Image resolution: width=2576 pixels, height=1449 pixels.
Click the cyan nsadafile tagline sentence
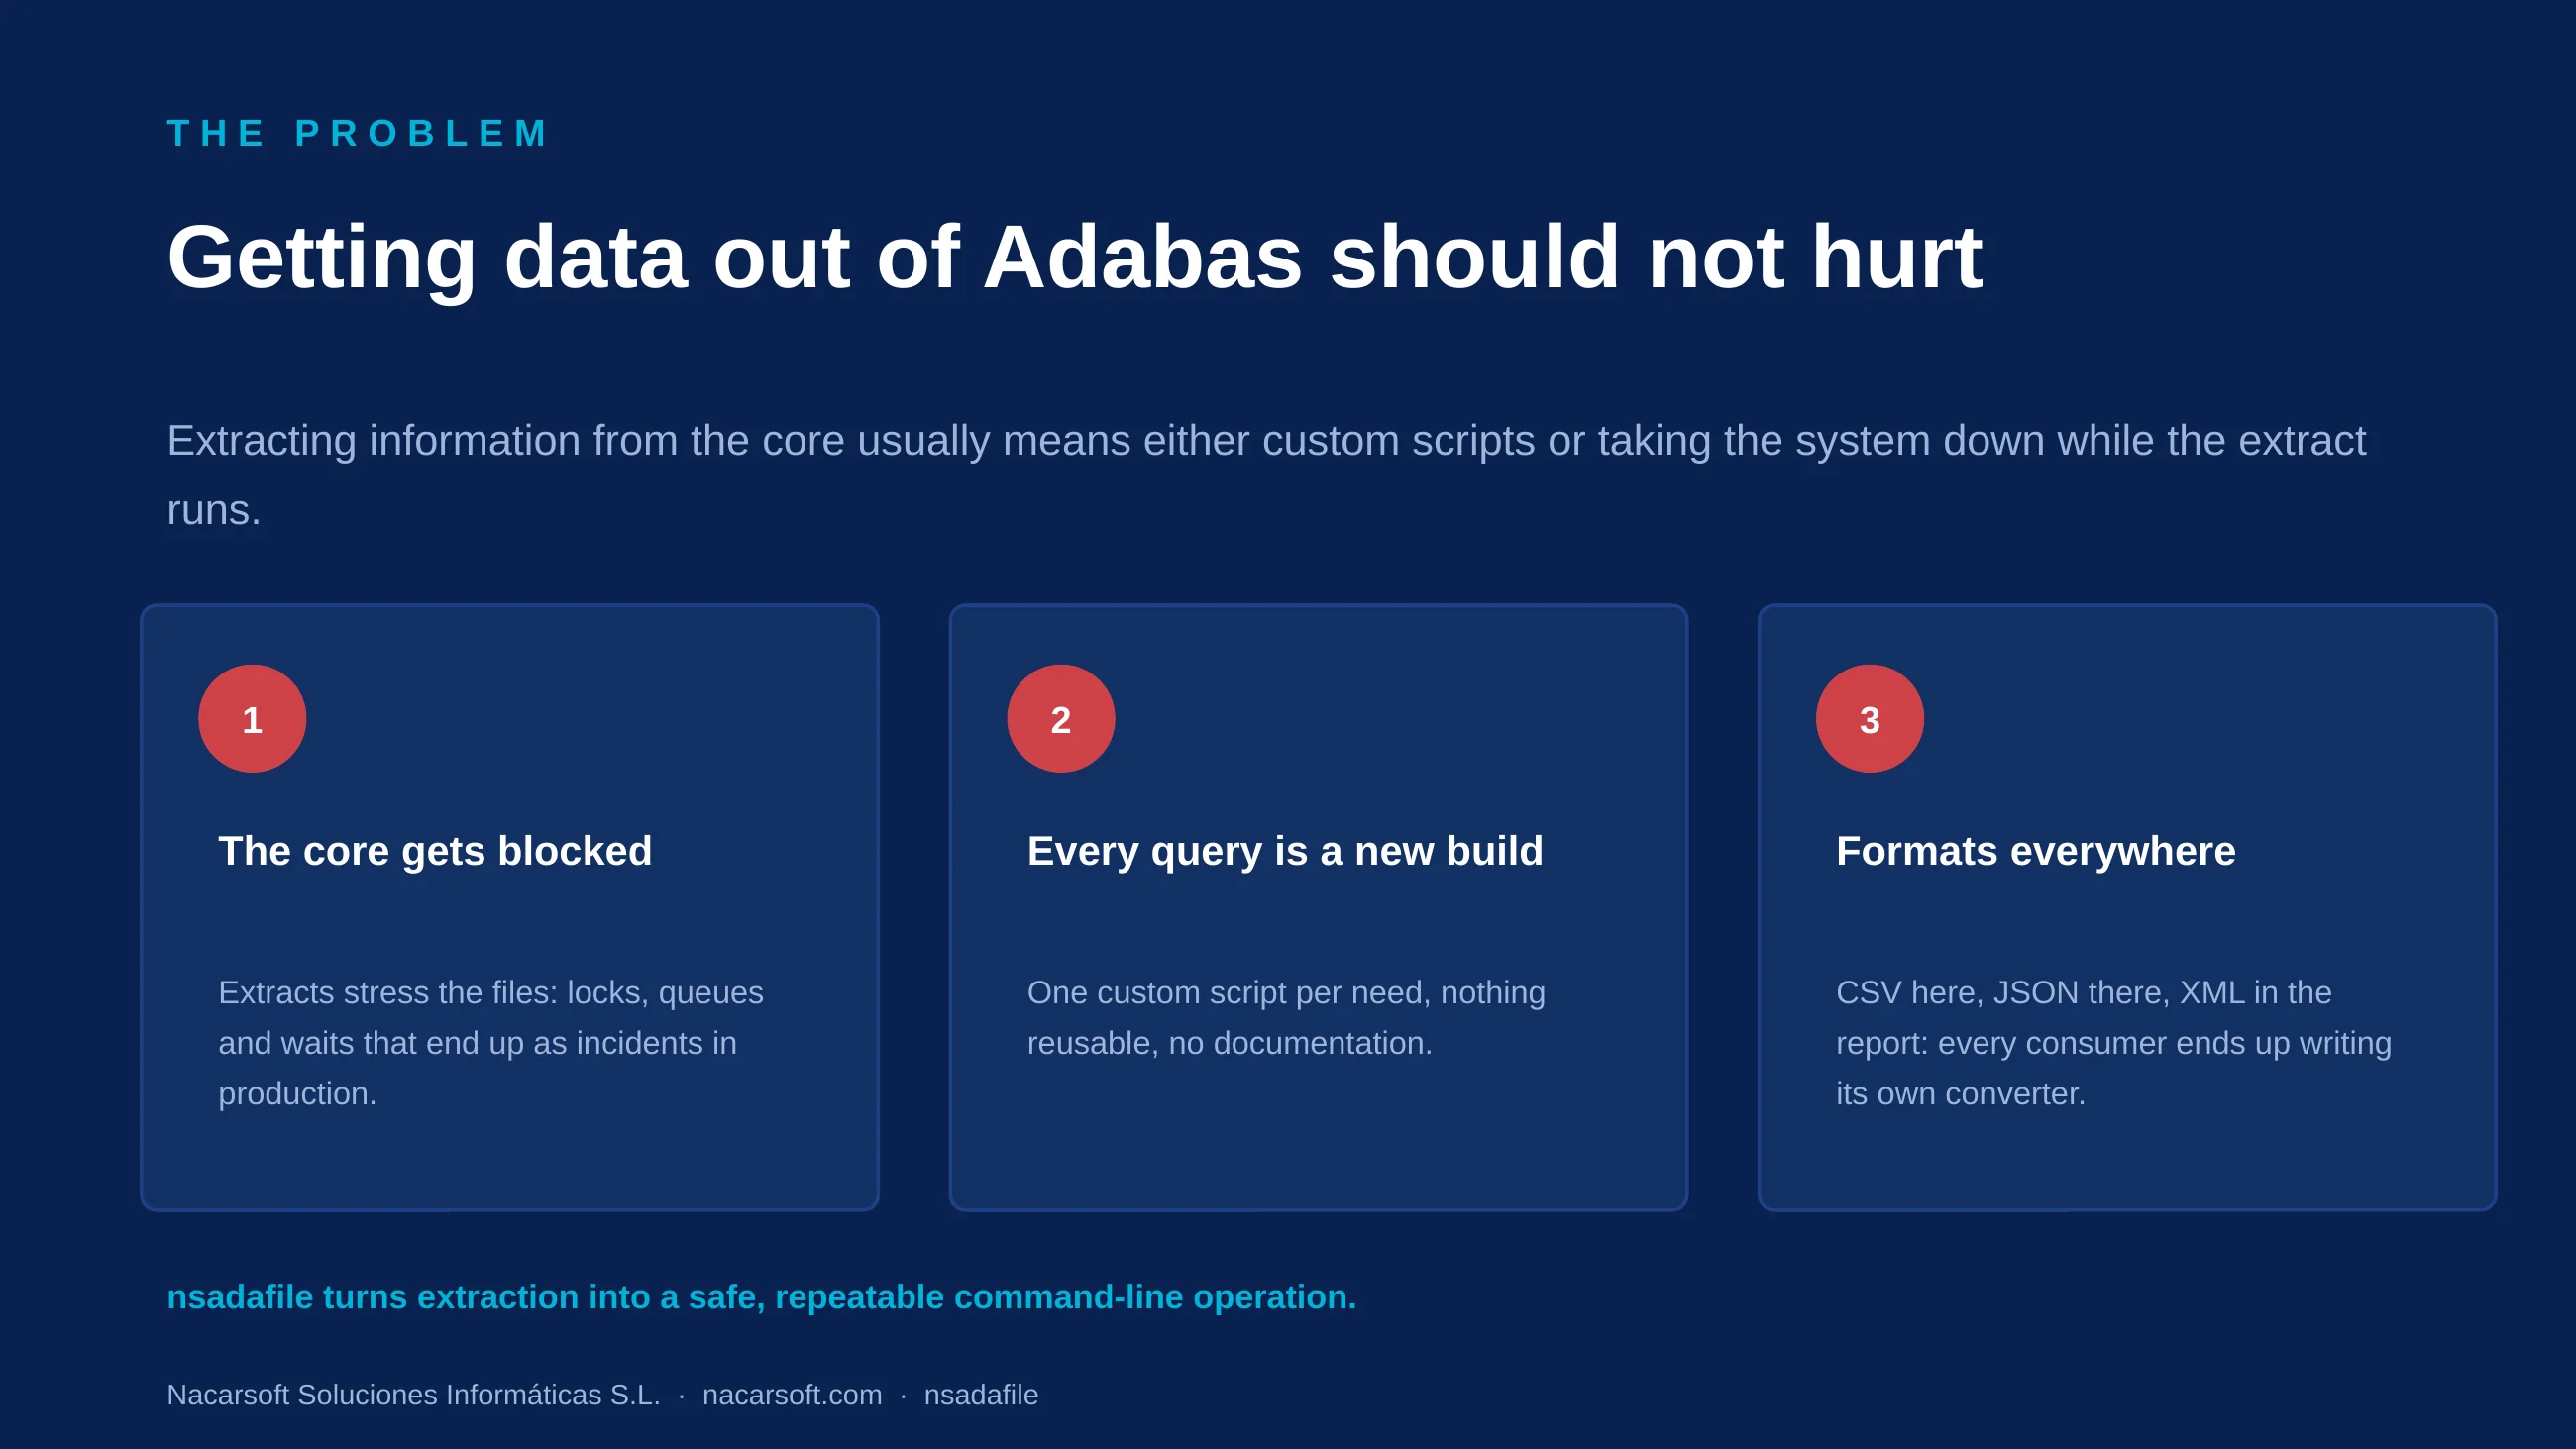click(x=761, y=1297)
